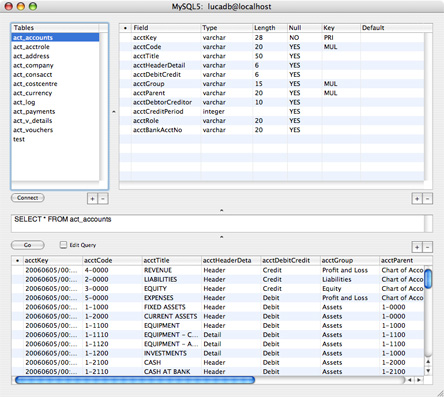Click the horizontal scroll left arrow in results
444x397 pixels.
(x=410, y=380)
